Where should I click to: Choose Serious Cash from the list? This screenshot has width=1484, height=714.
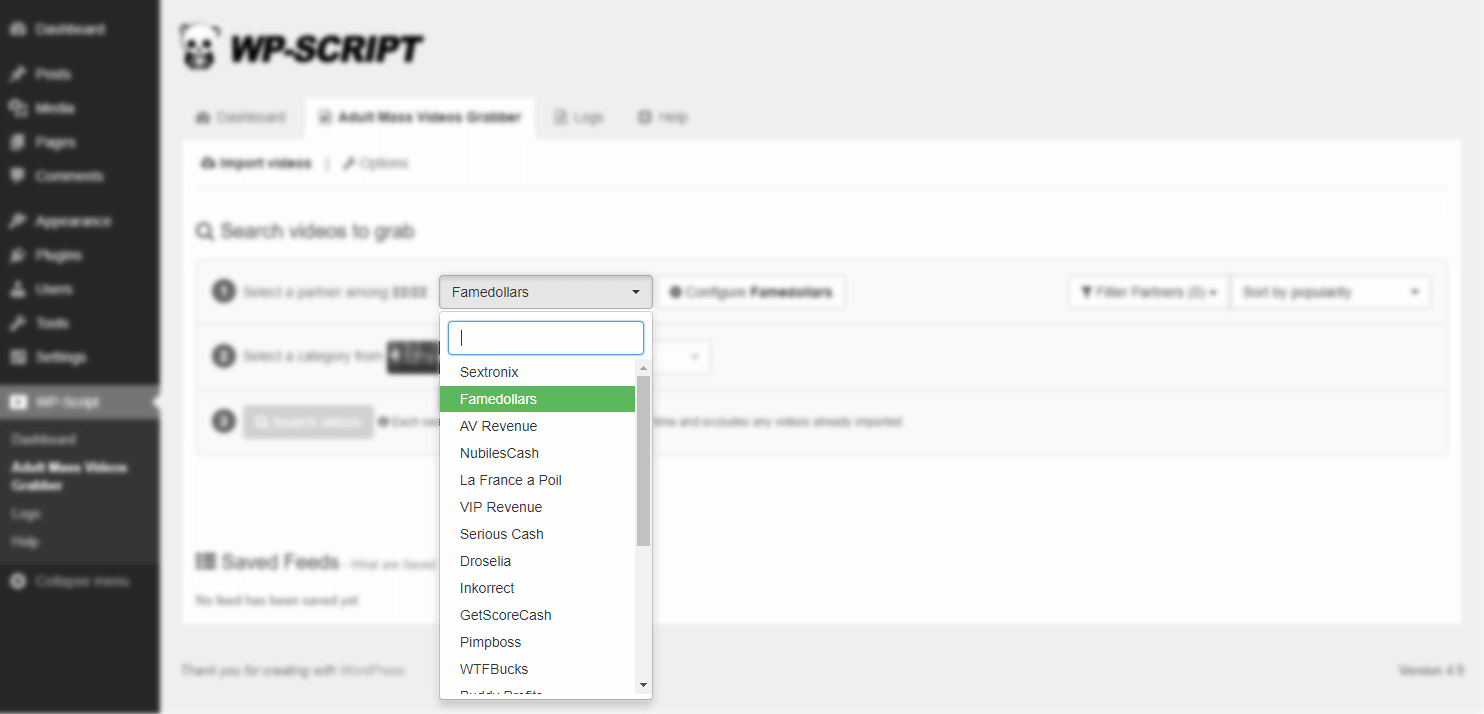point(538,534)
